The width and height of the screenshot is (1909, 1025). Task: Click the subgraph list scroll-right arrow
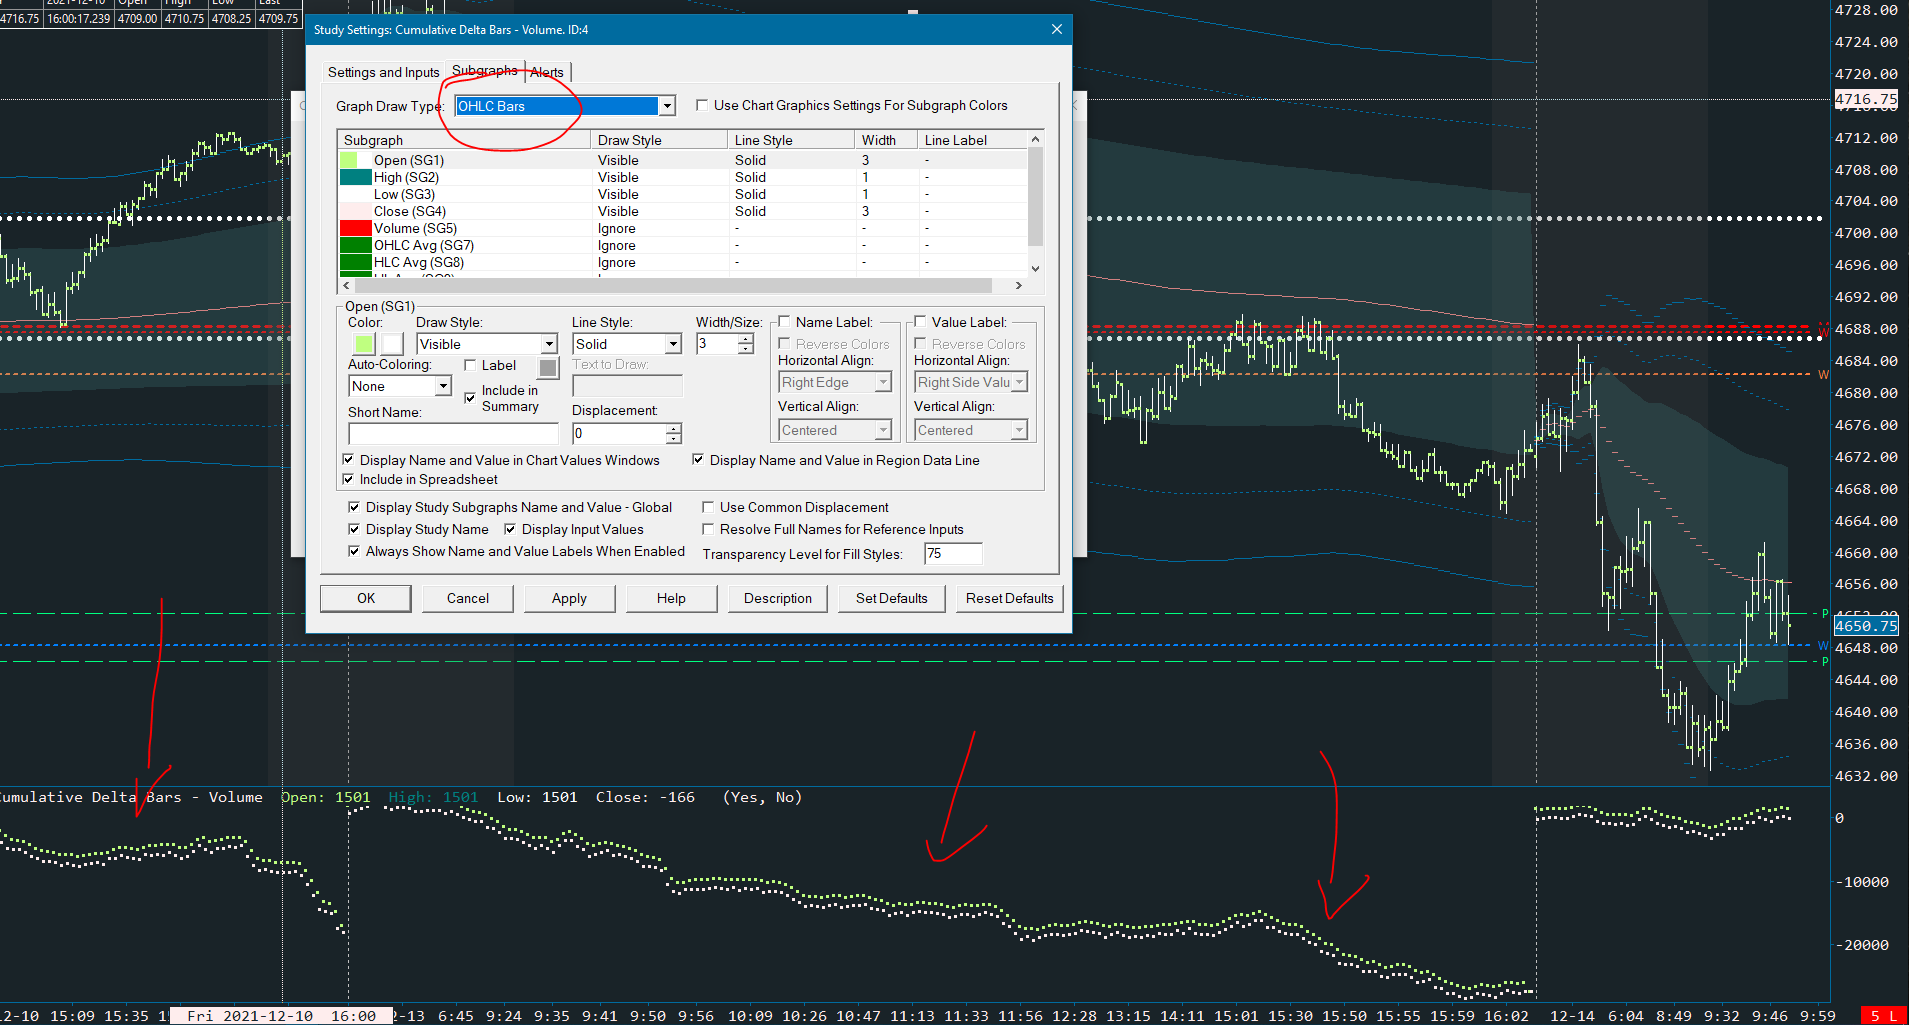(1018, 286)
